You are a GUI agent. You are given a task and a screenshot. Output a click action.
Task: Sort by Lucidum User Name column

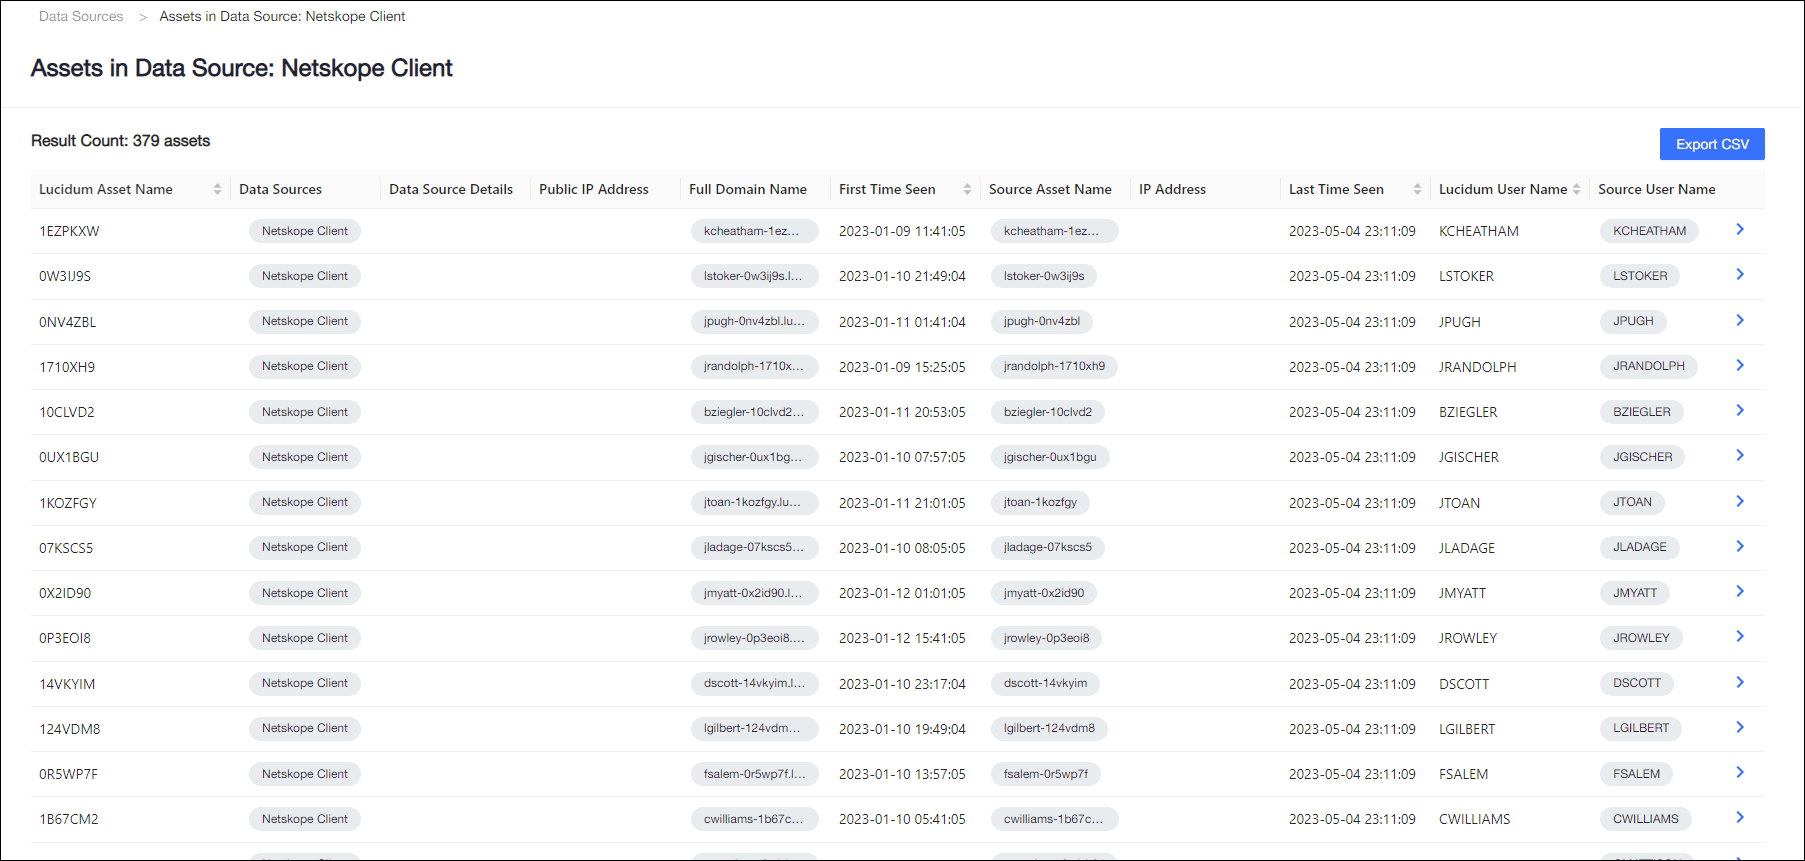pos(1576,189)
